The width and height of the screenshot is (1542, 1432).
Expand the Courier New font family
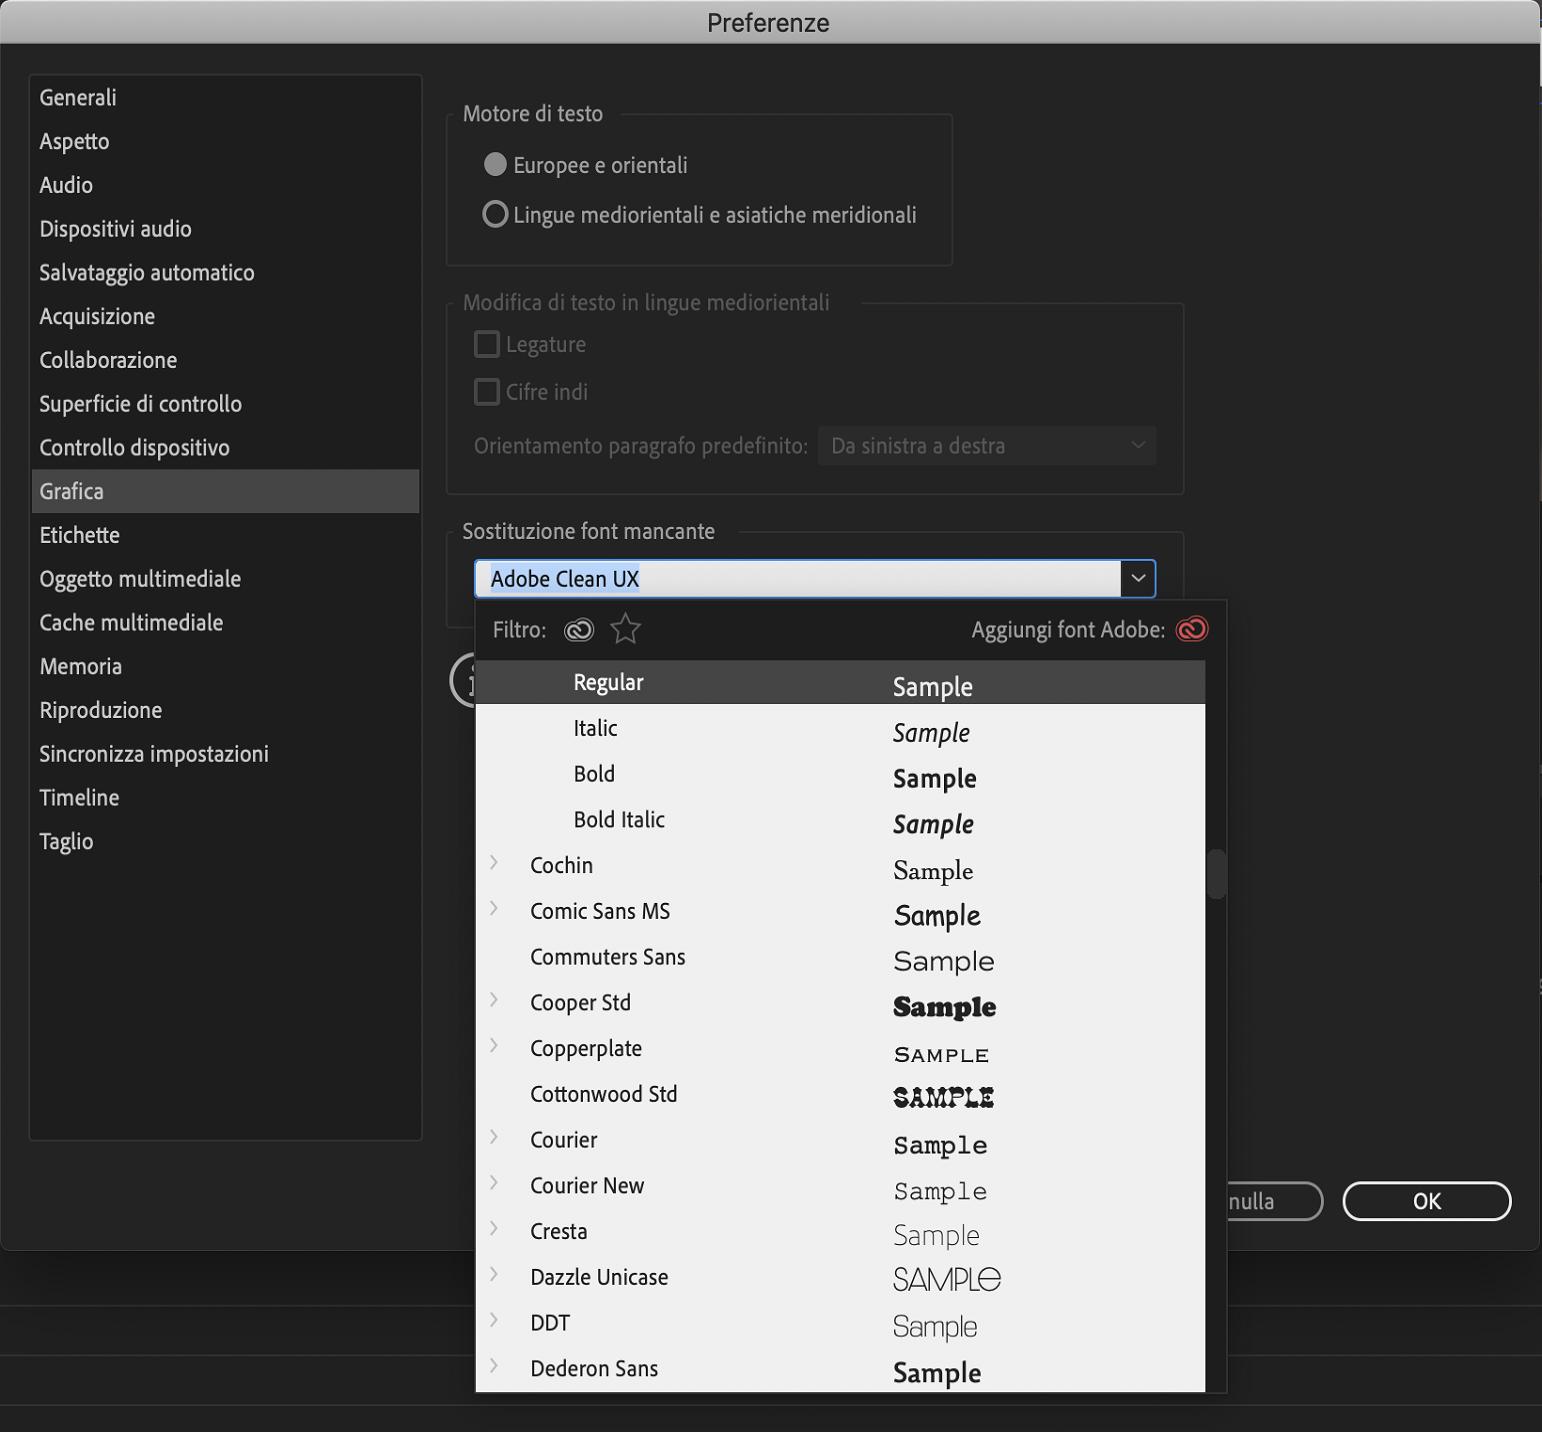494,1183
